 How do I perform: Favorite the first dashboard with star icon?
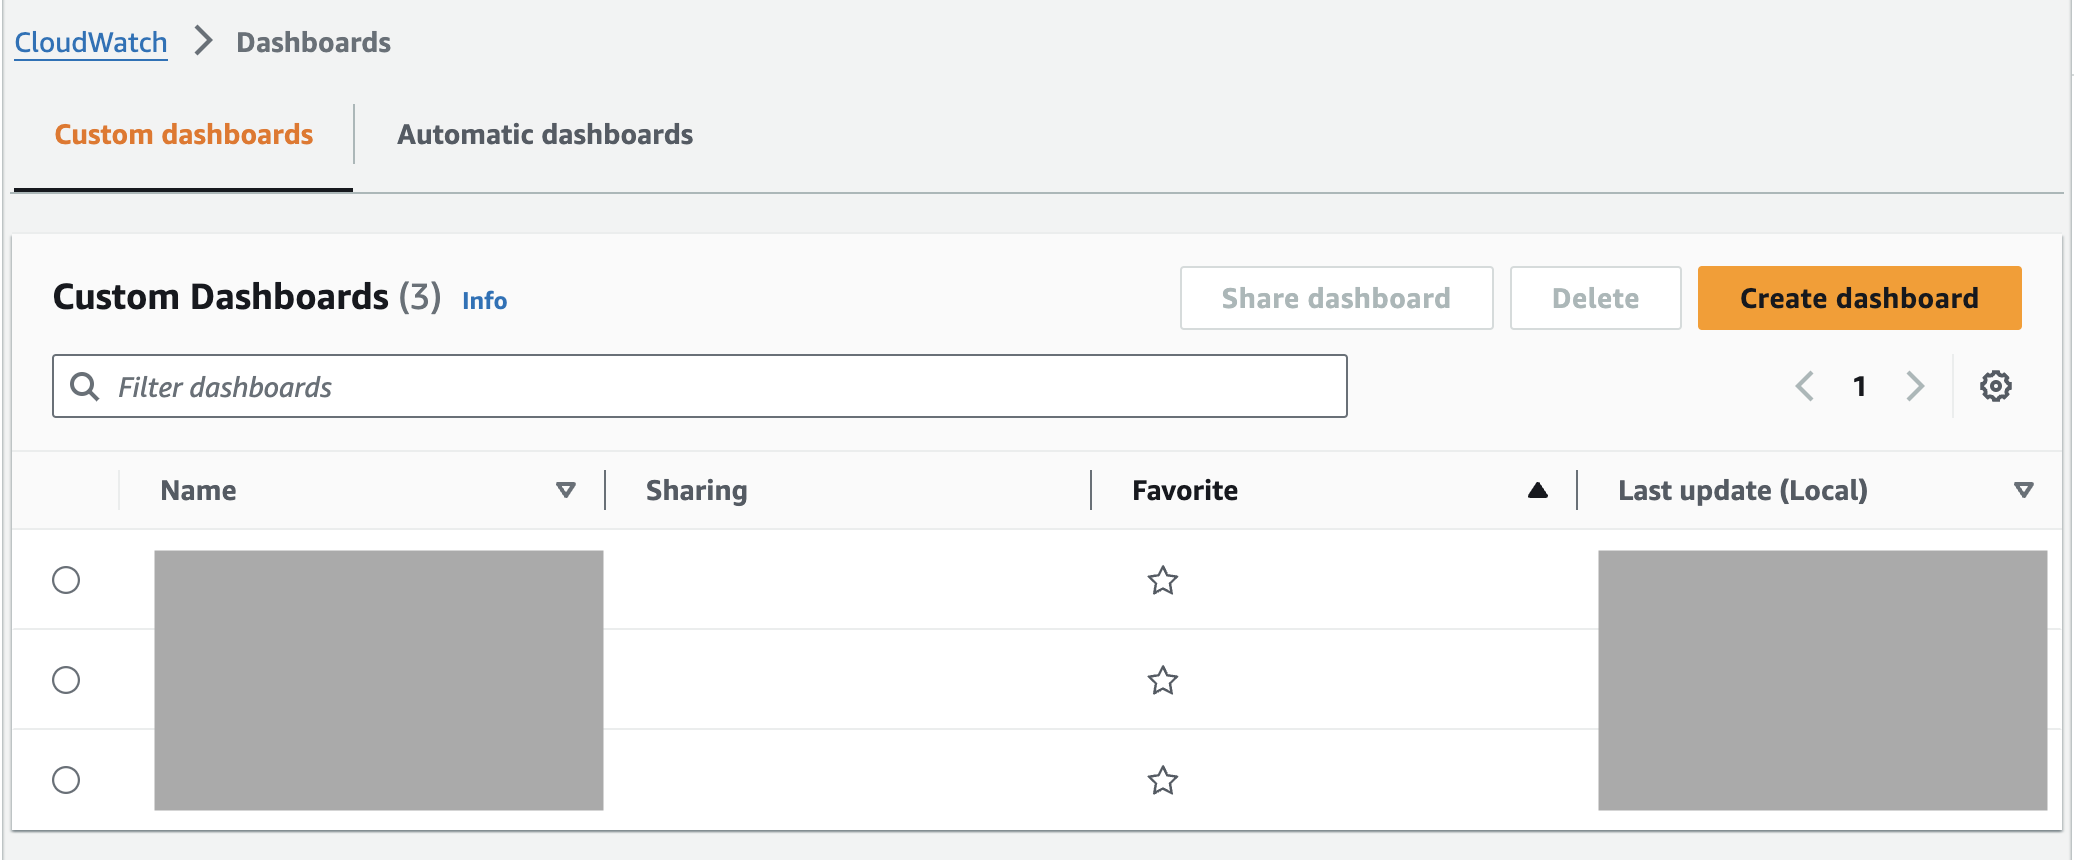(x=1162, y=580)
